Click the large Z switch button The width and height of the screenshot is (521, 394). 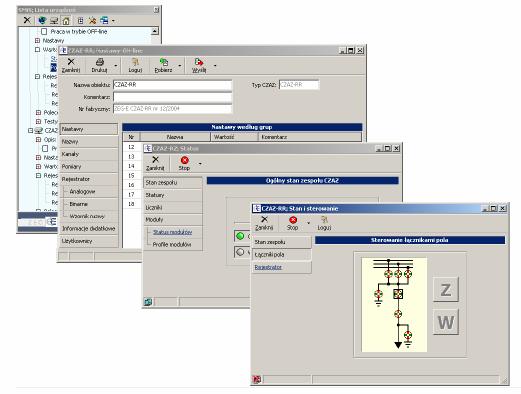446,290
